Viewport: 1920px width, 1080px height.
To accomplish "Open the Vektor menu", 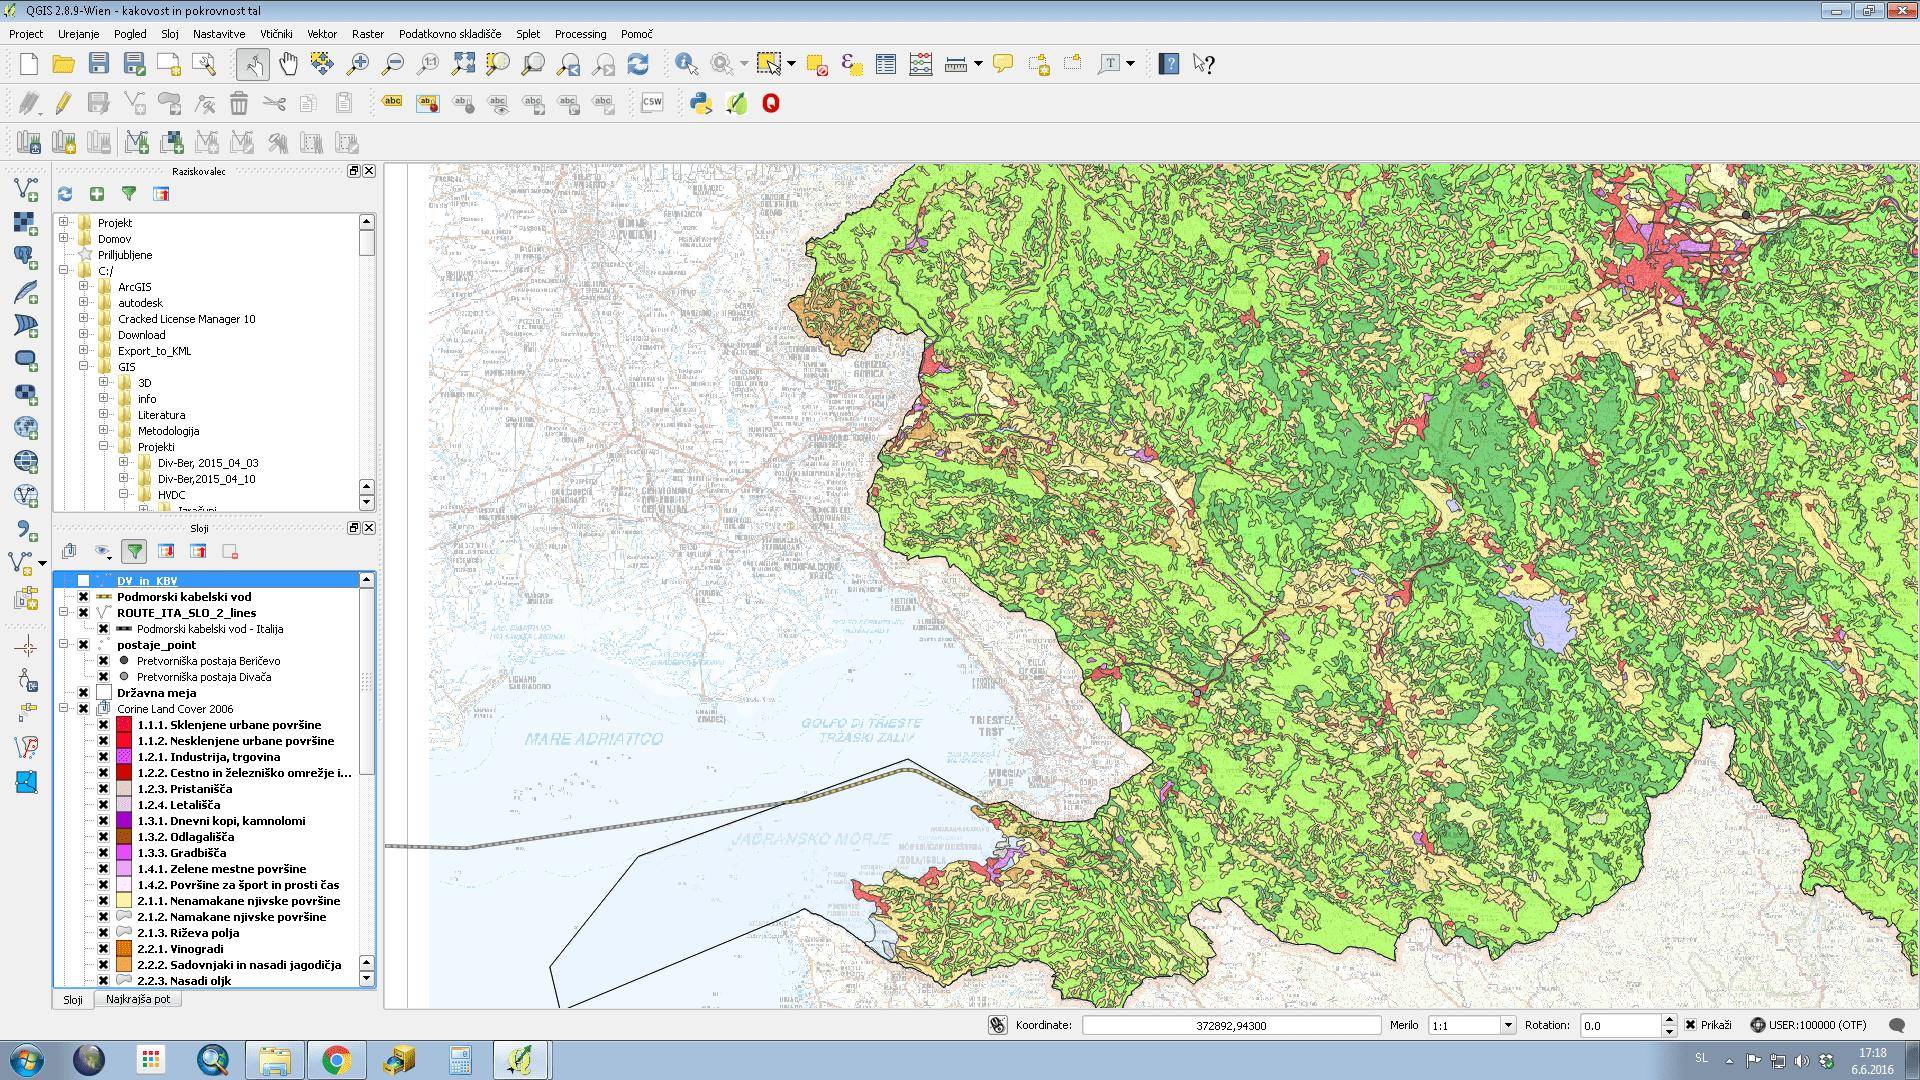I will click(x=321, y=34).
